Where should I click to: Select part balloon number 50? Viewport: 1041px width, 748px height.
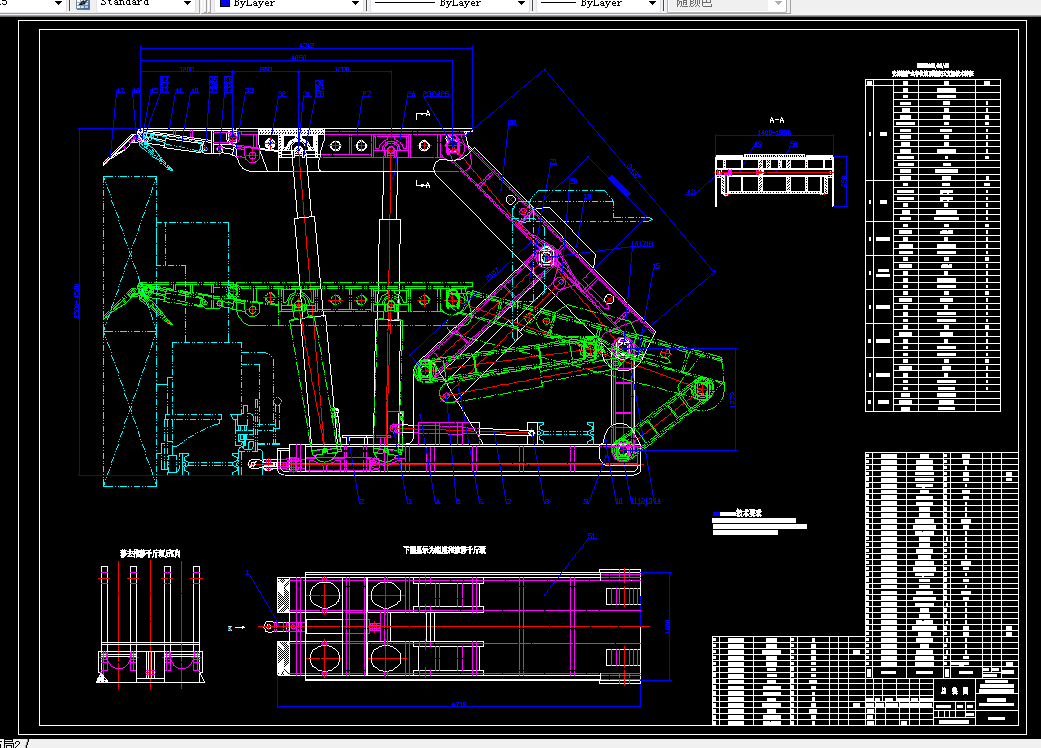tap(793, 144)
